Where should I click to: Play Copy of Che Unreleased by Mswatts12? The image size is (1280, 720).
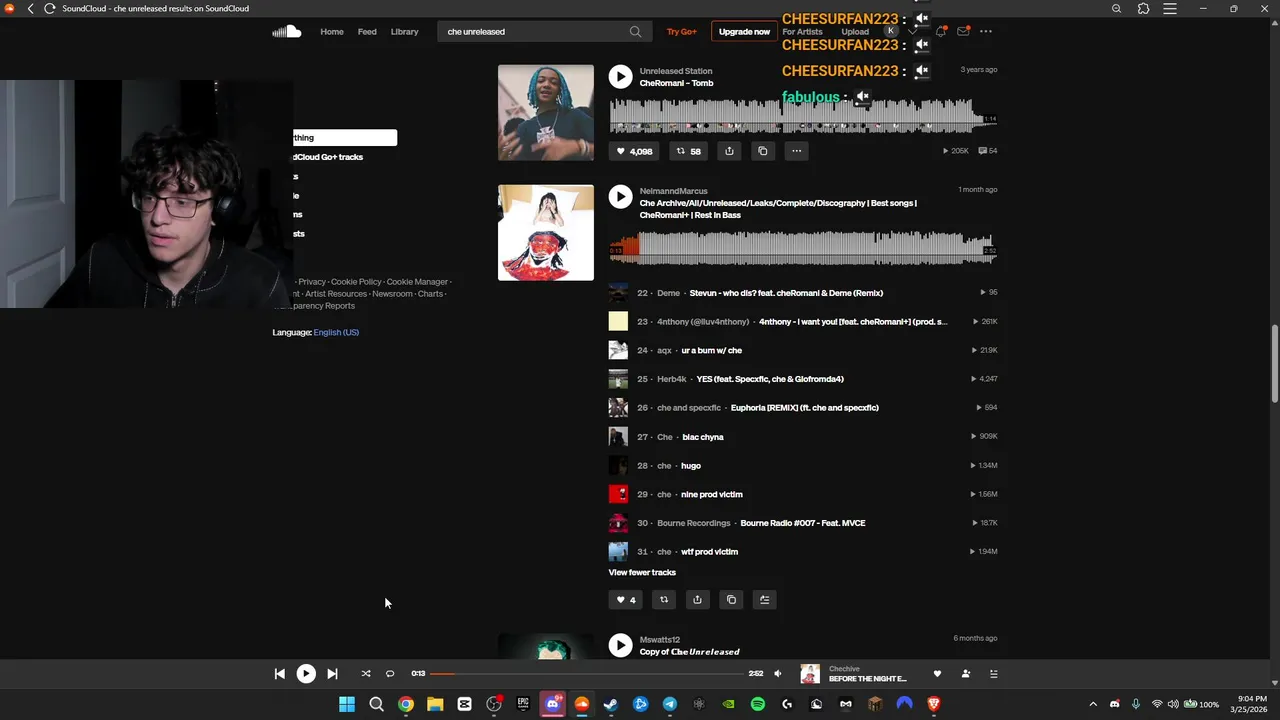(x=620, y=646)
